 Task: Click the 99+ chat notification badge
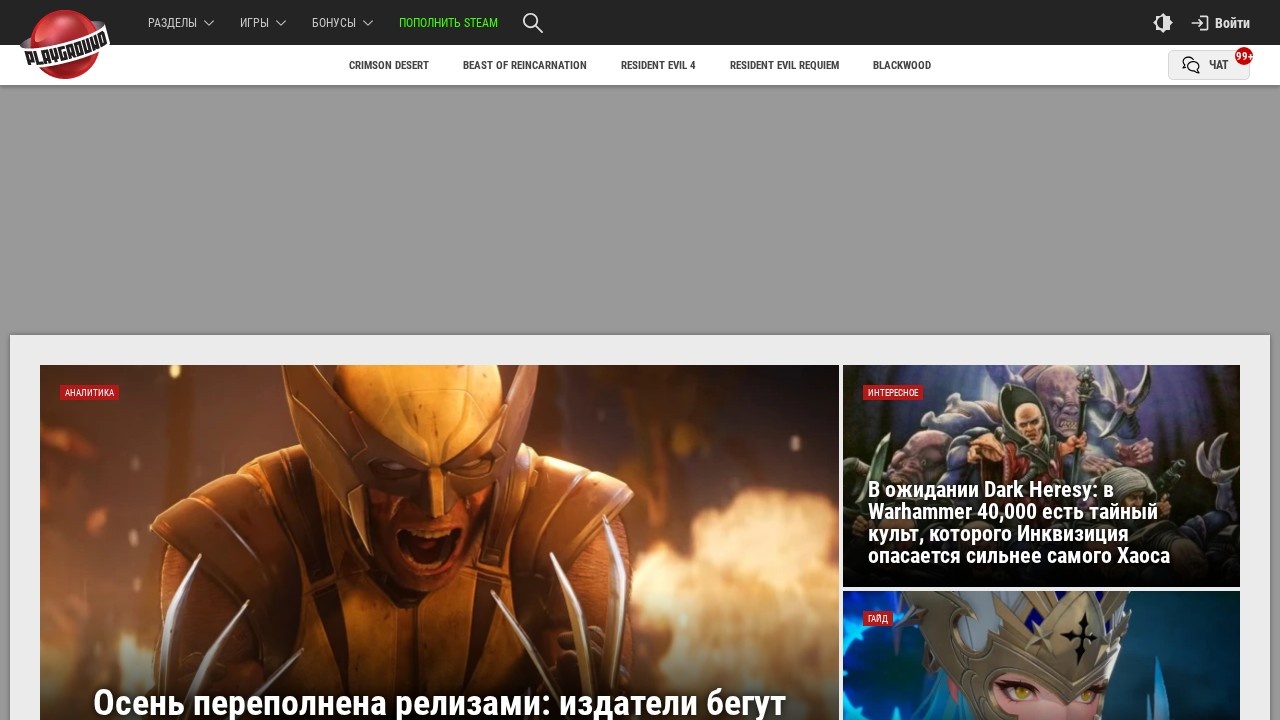coord(1244,56)
